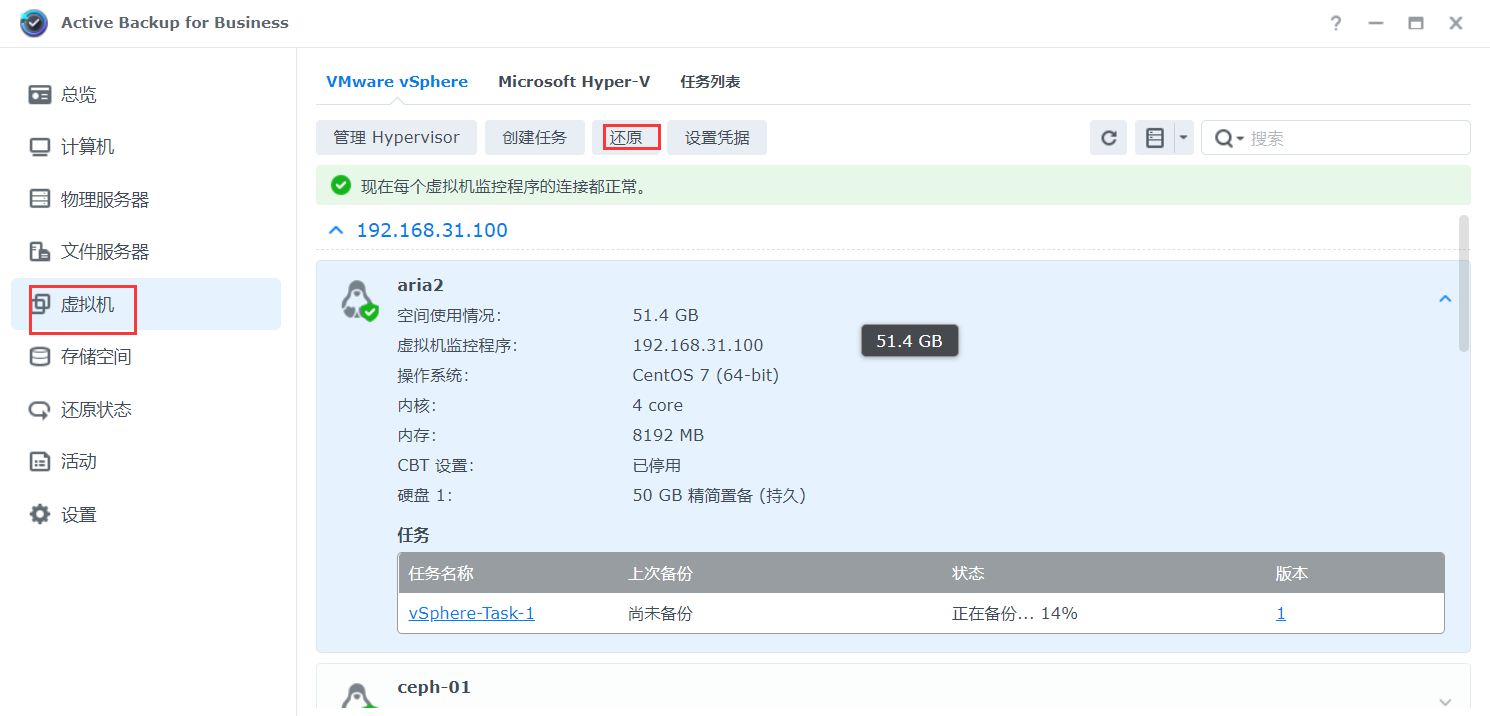Click the 8192 MB memory value
Image resolution: width=1490 pixels, height=716 pixels.
[x=668, y=436]
